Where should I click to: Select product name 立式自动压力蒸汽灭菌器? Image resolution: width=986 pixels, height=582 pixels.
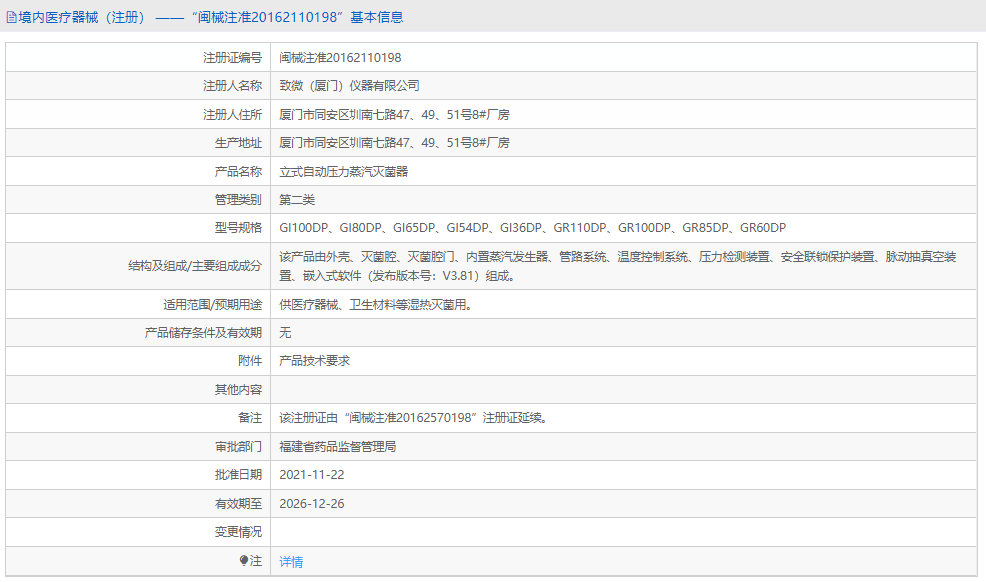pyautogui.click(x=344, y=172)
